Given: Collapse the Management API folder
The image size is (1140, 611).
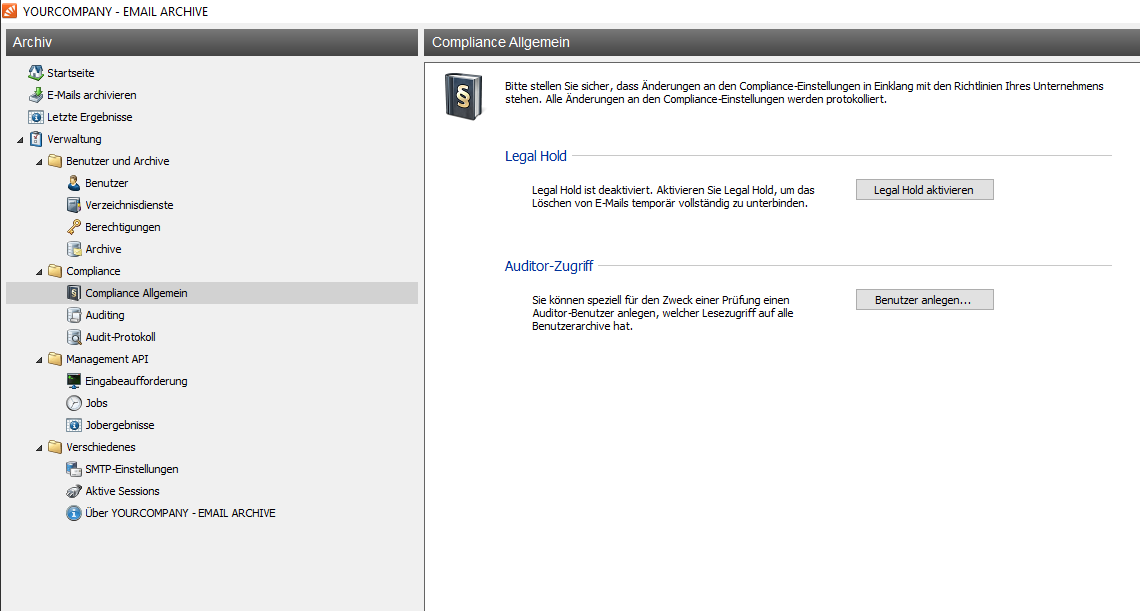Looking at the screenshot, I should [40, 359].
